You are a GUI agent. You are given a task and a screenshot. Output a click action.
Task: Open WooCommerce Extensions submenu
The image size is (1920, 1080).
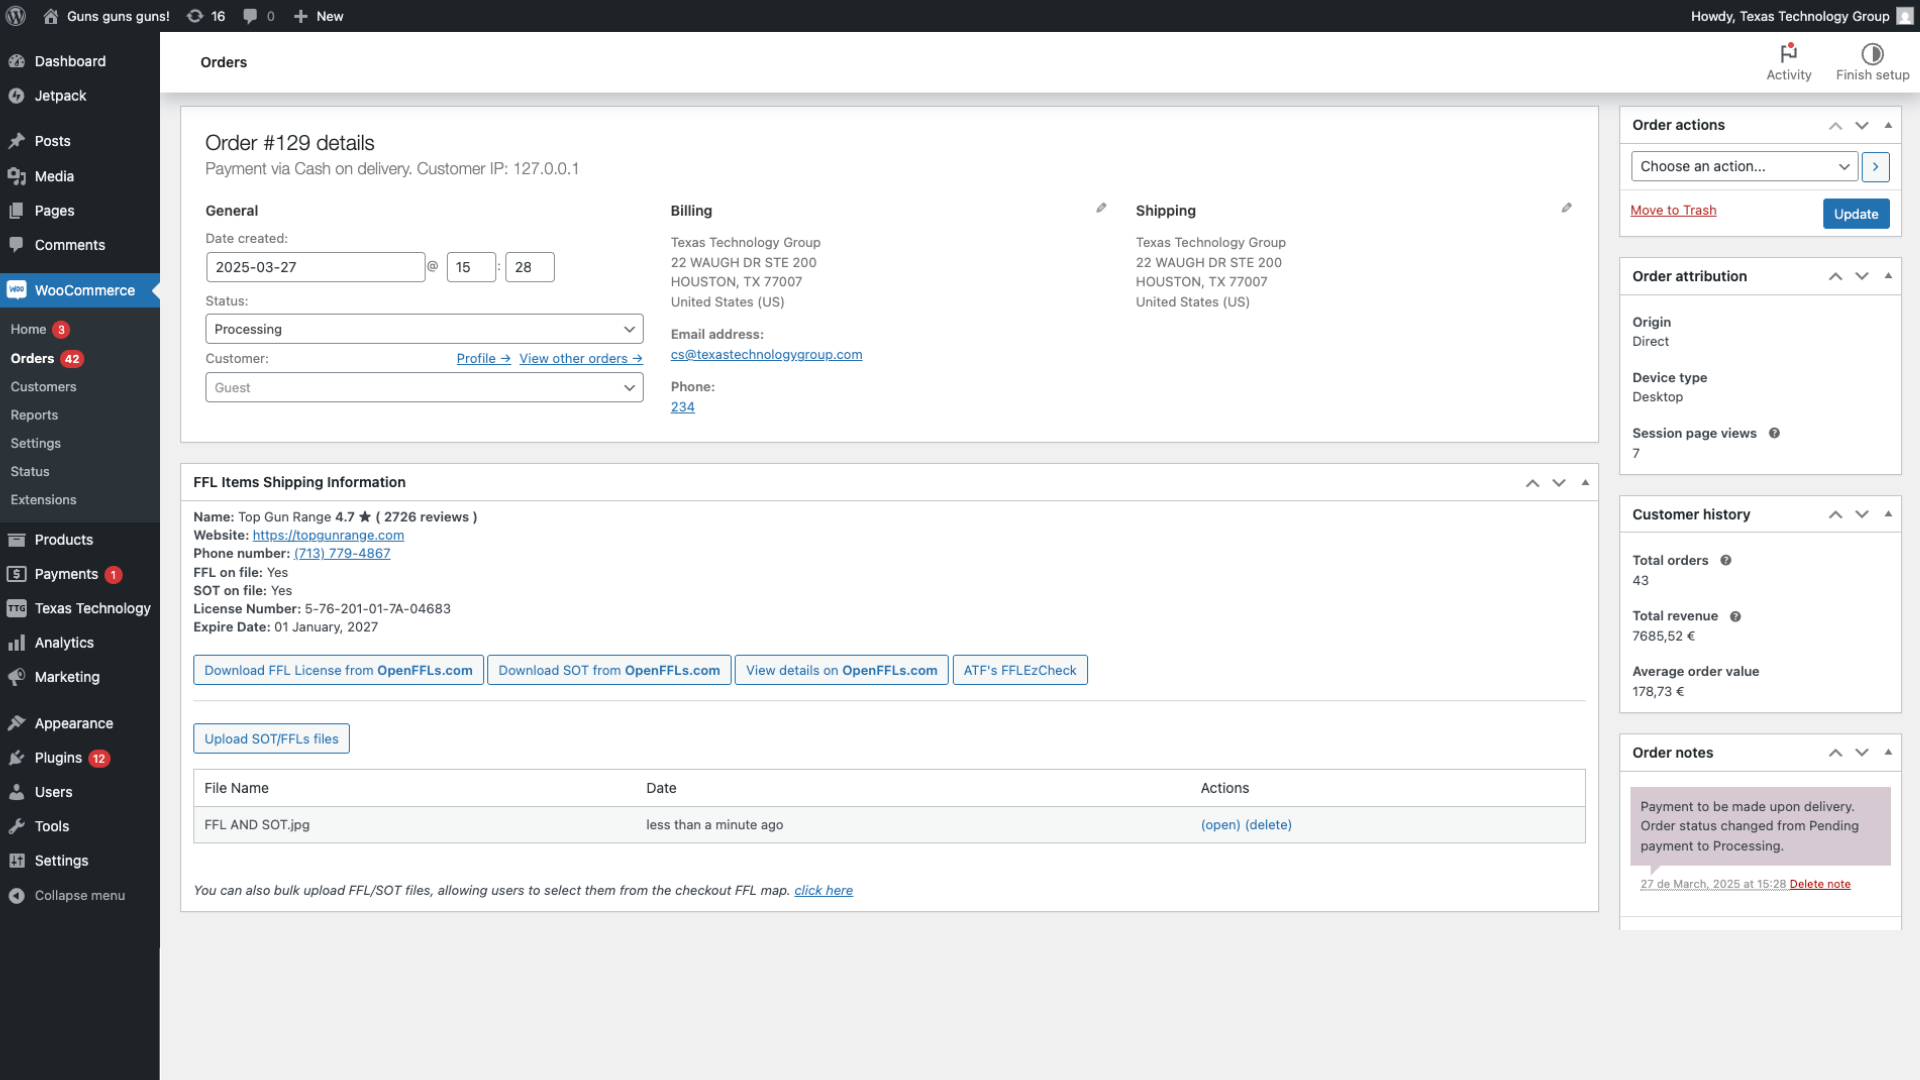pos(43,500)
